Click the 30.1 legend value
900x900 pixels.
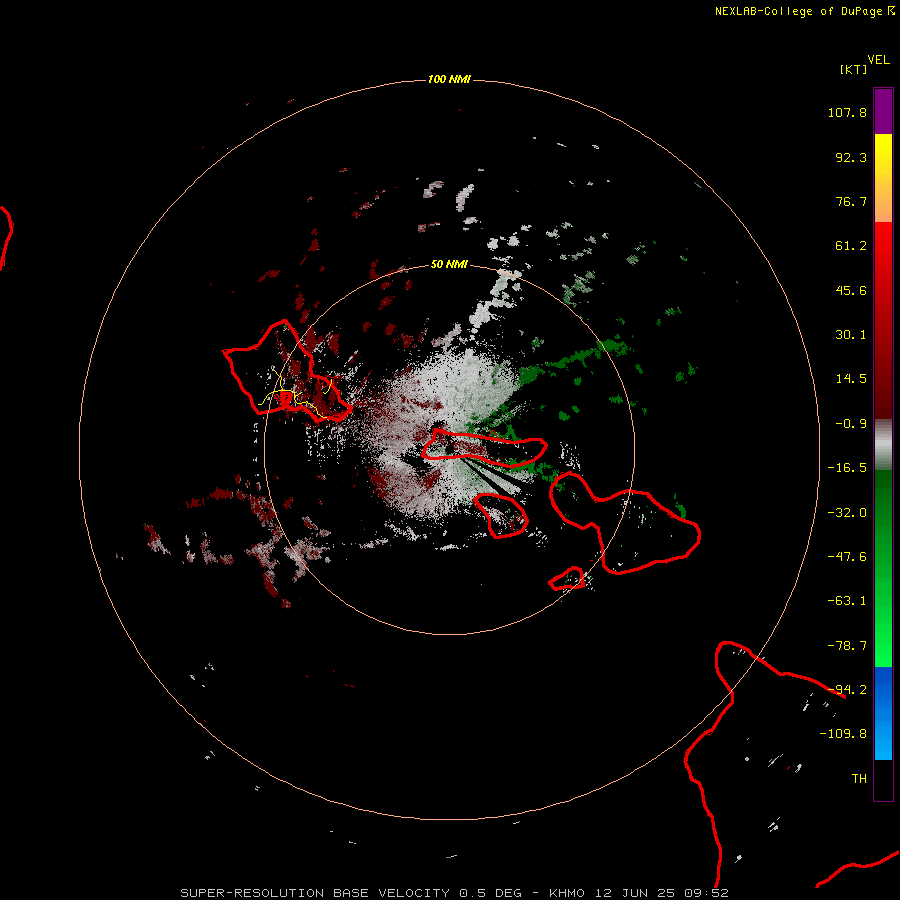(x=851, y=335)
